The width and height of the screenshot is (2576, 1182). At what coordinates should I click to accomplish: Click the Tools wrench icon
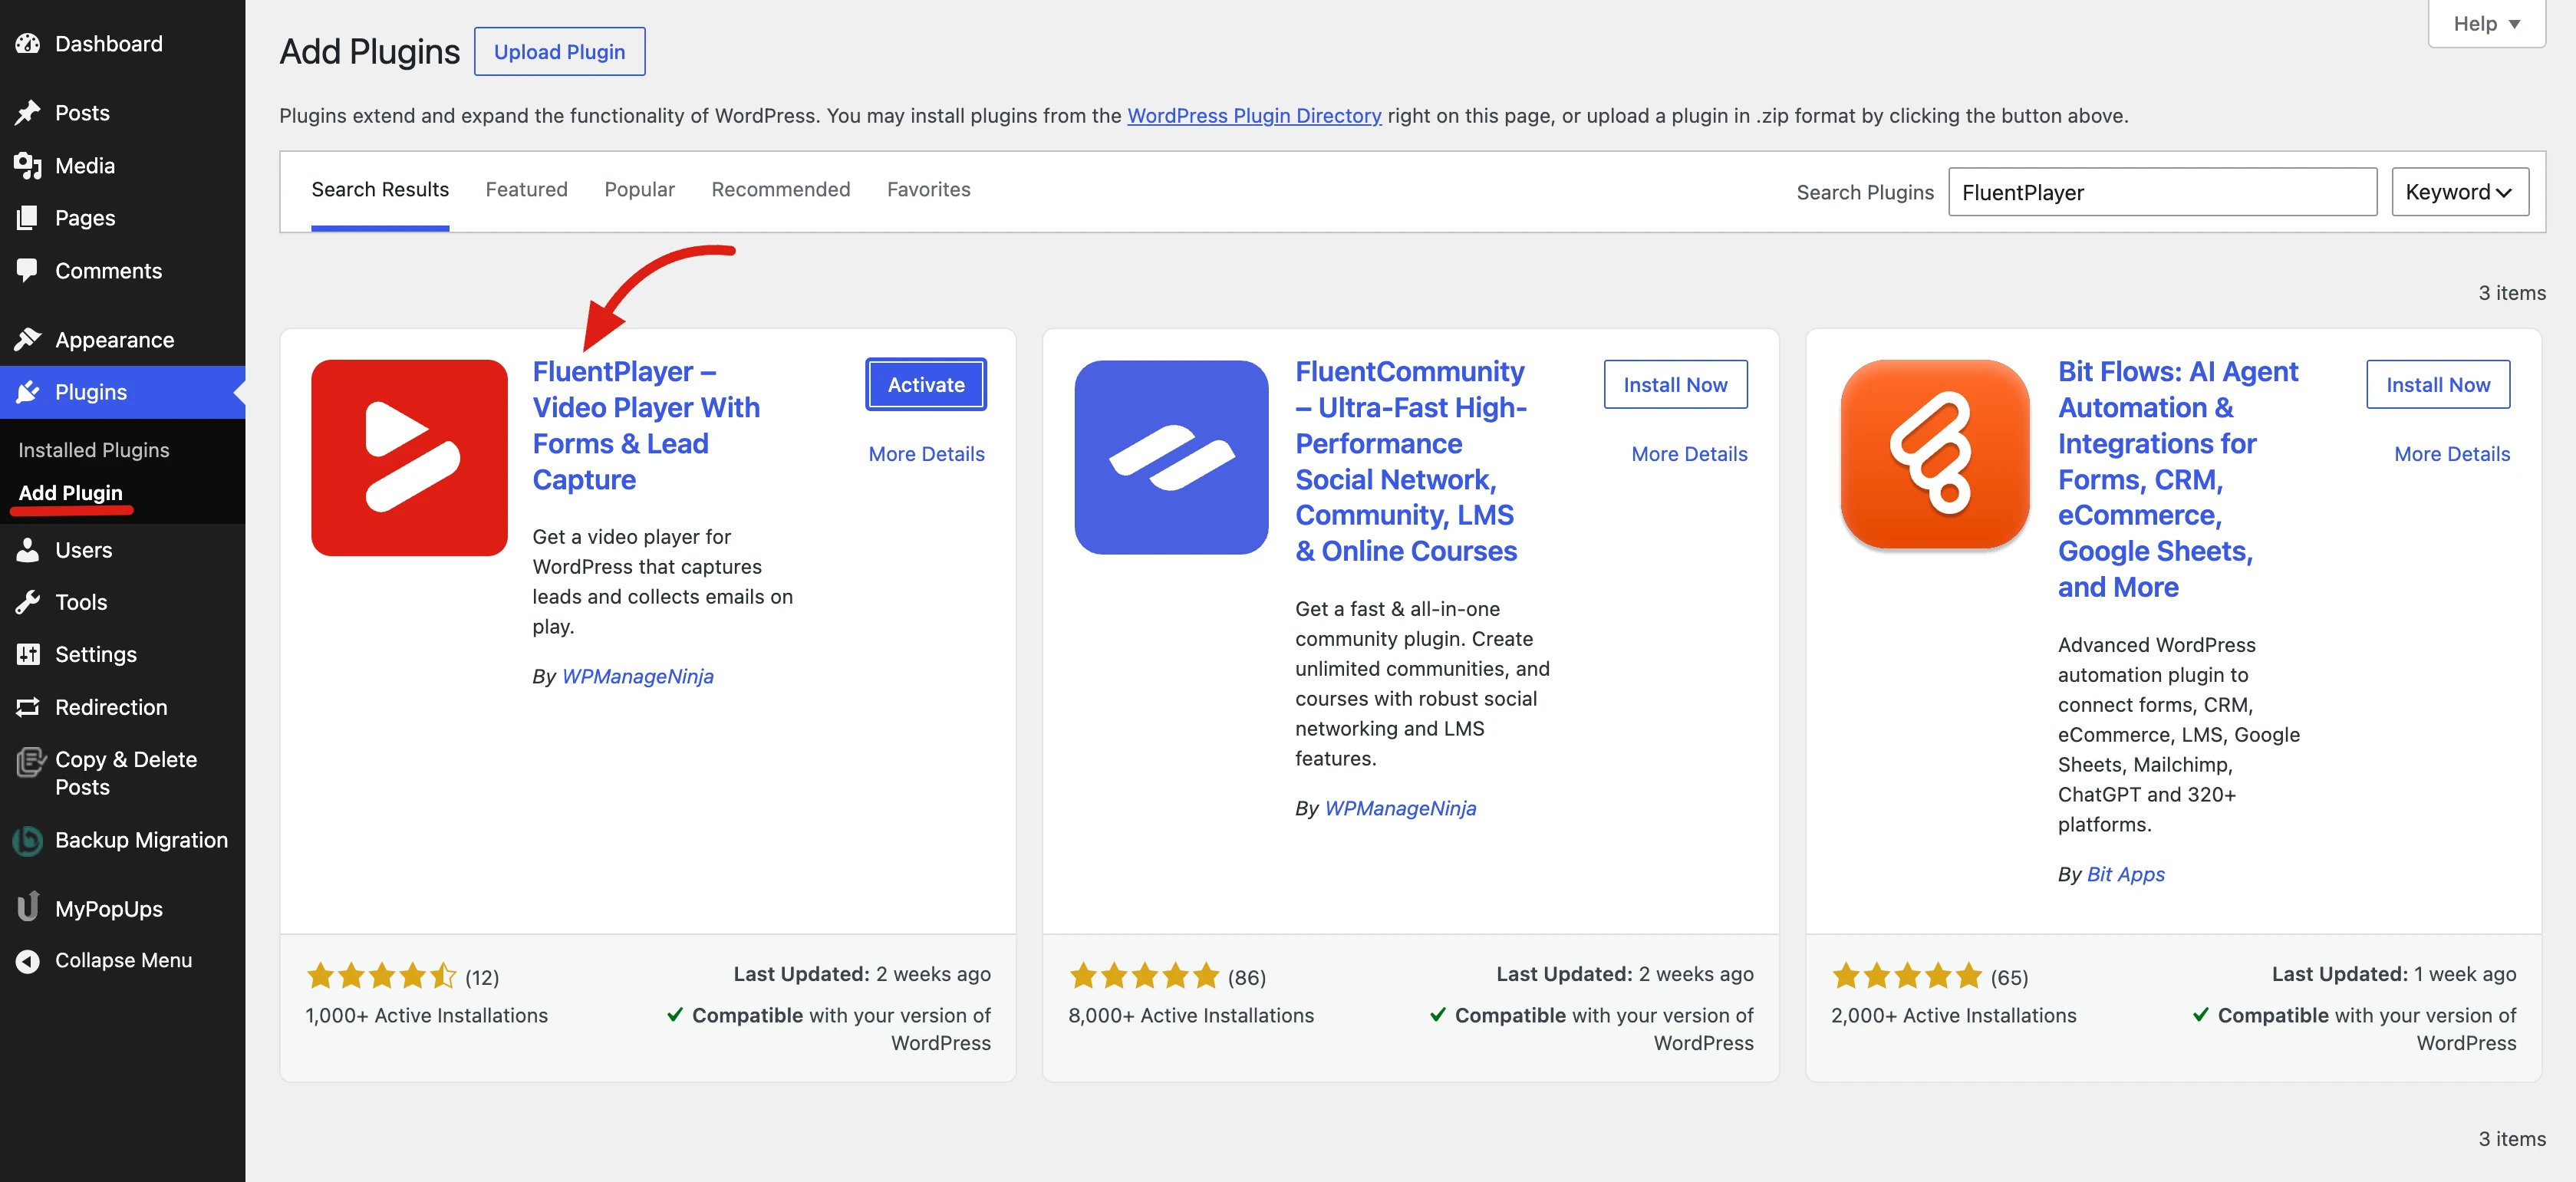pyautogui.click(x=28, y=602)
